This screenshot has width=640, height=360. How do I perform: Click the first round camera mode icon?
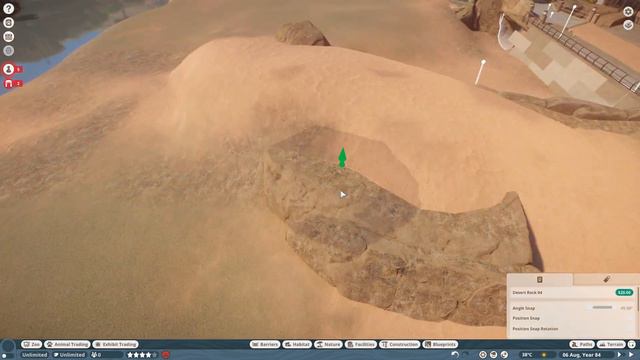pos(483,355)
